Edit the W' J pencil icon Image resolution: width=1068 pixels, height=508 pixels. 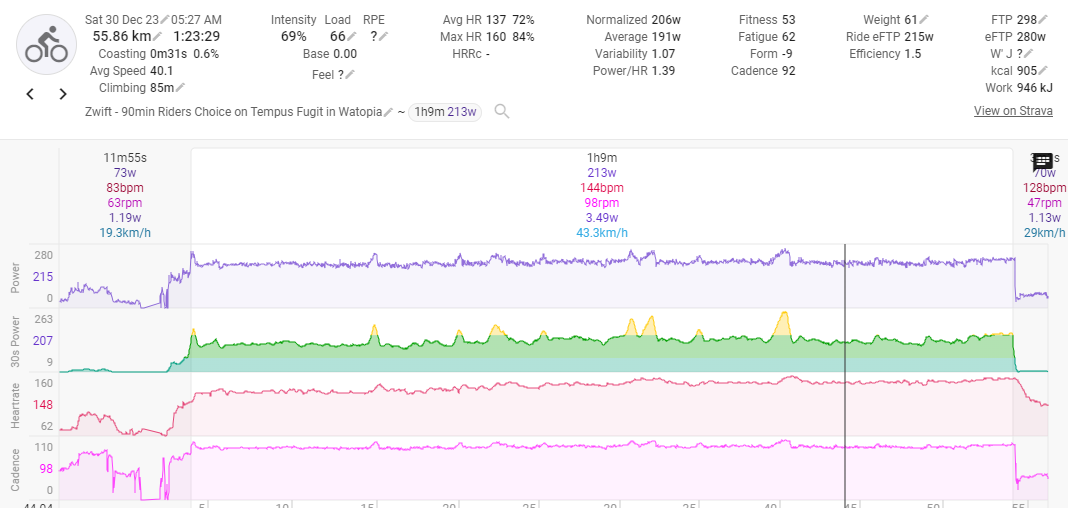[x=1028, y=54]
